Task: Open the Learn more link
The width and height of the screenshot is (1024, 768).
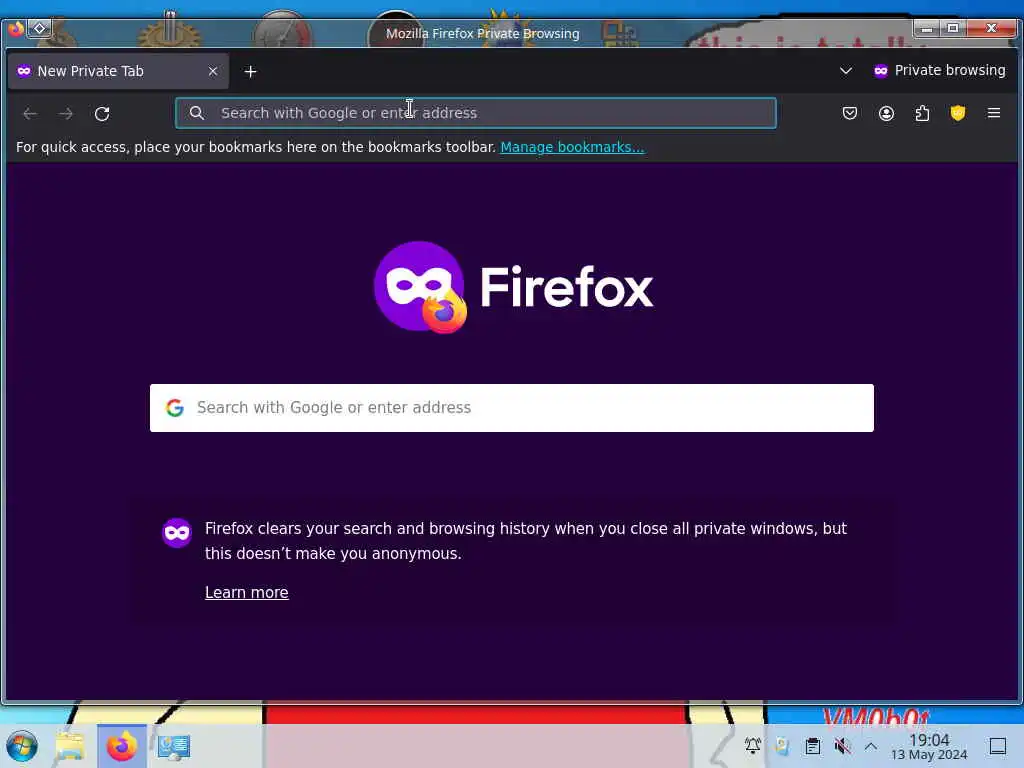Action: [x=247, y=592]
